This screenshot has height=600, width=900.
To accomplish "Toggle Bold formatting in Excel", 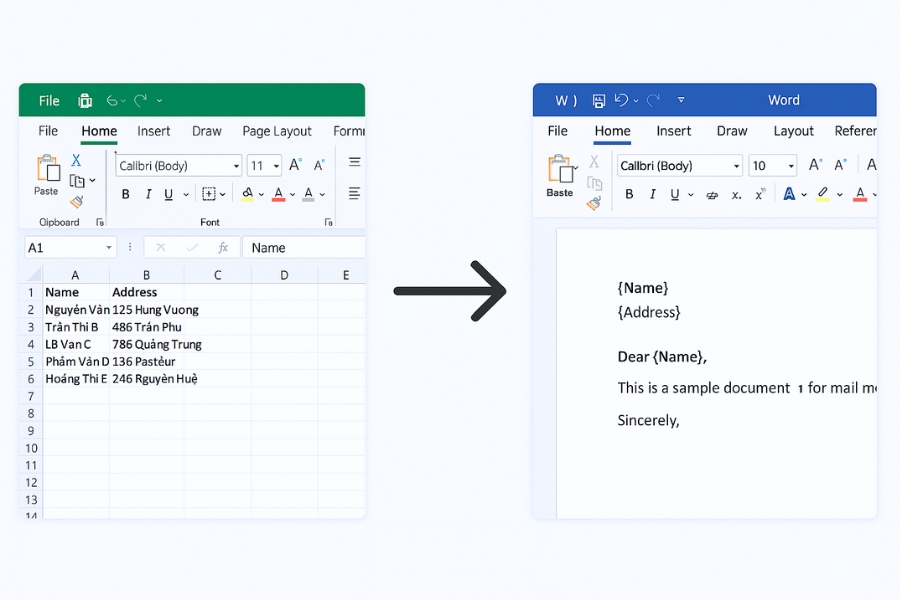I will (x=125, y=194).
